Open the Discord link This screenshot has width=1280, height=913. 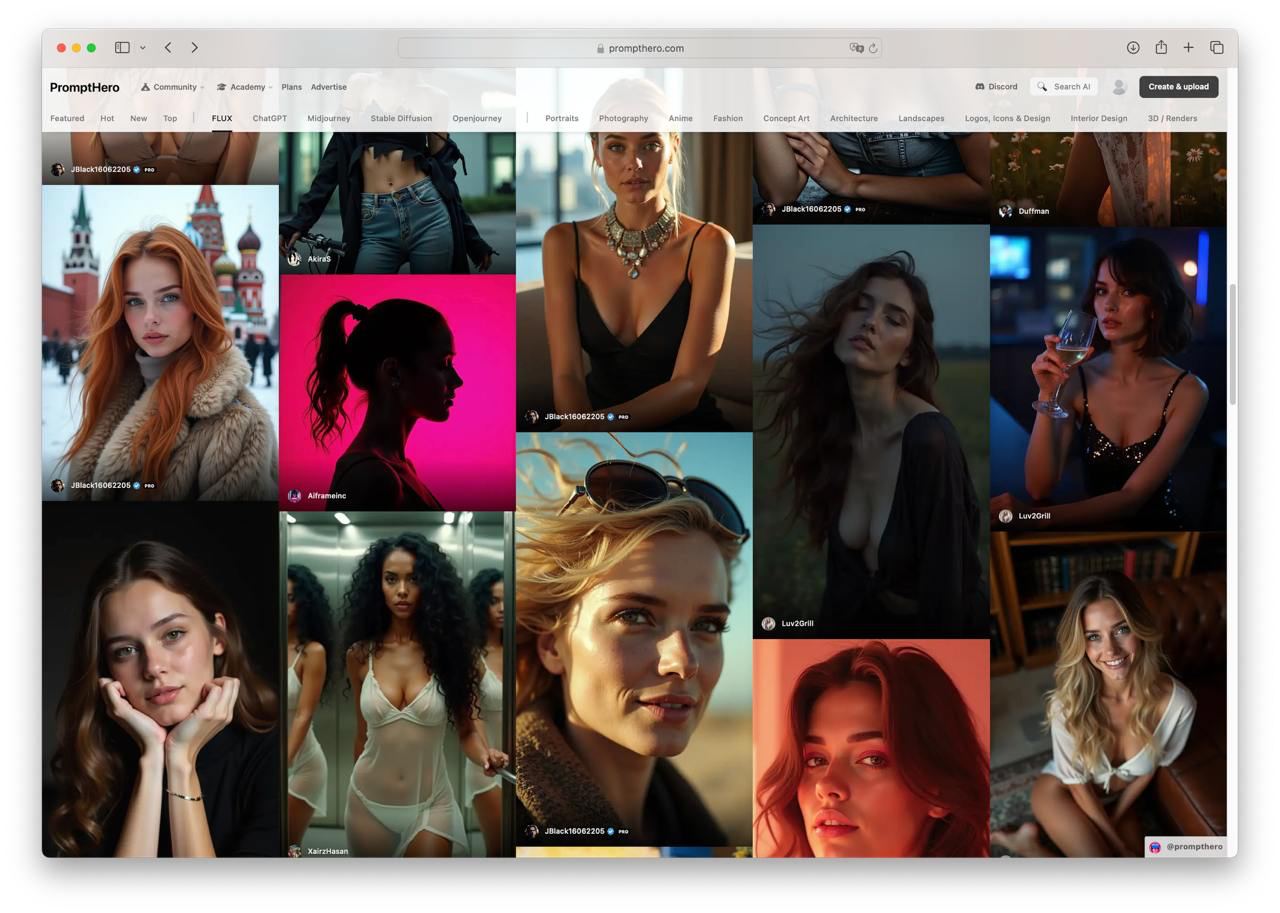pyautogui.click(x=996, y=87)
